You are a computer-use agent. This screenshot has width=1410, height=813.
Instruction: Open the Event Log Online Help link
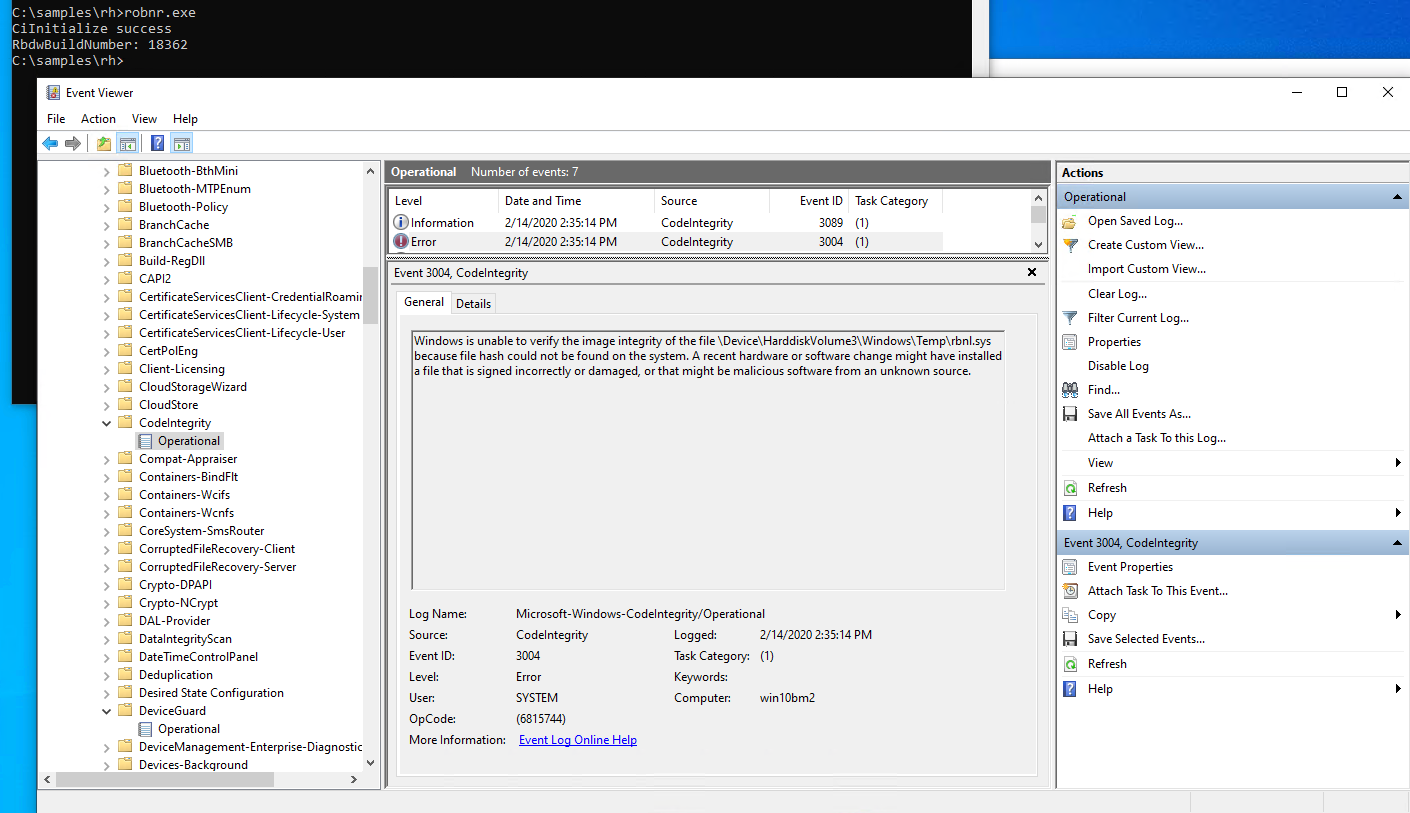click(577, 739)
